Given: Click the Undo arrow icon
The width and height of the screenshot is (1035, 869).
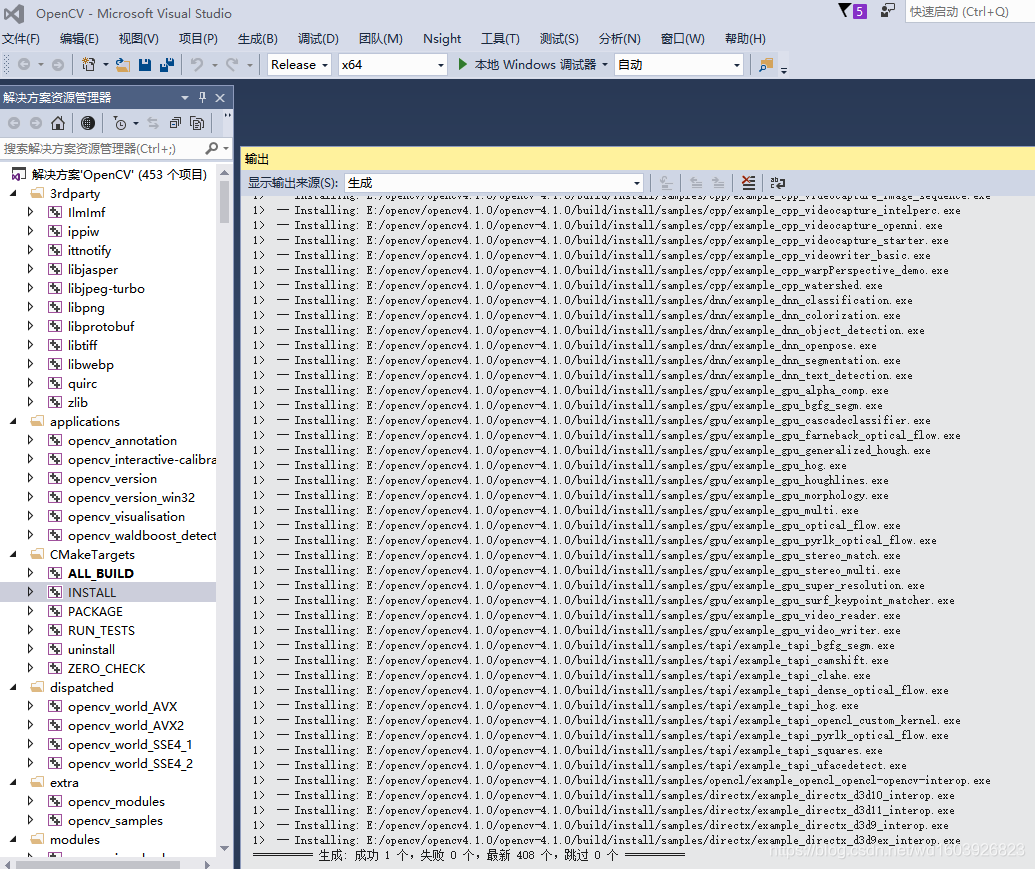Looking at the screenshot, I should coord(197,65).
